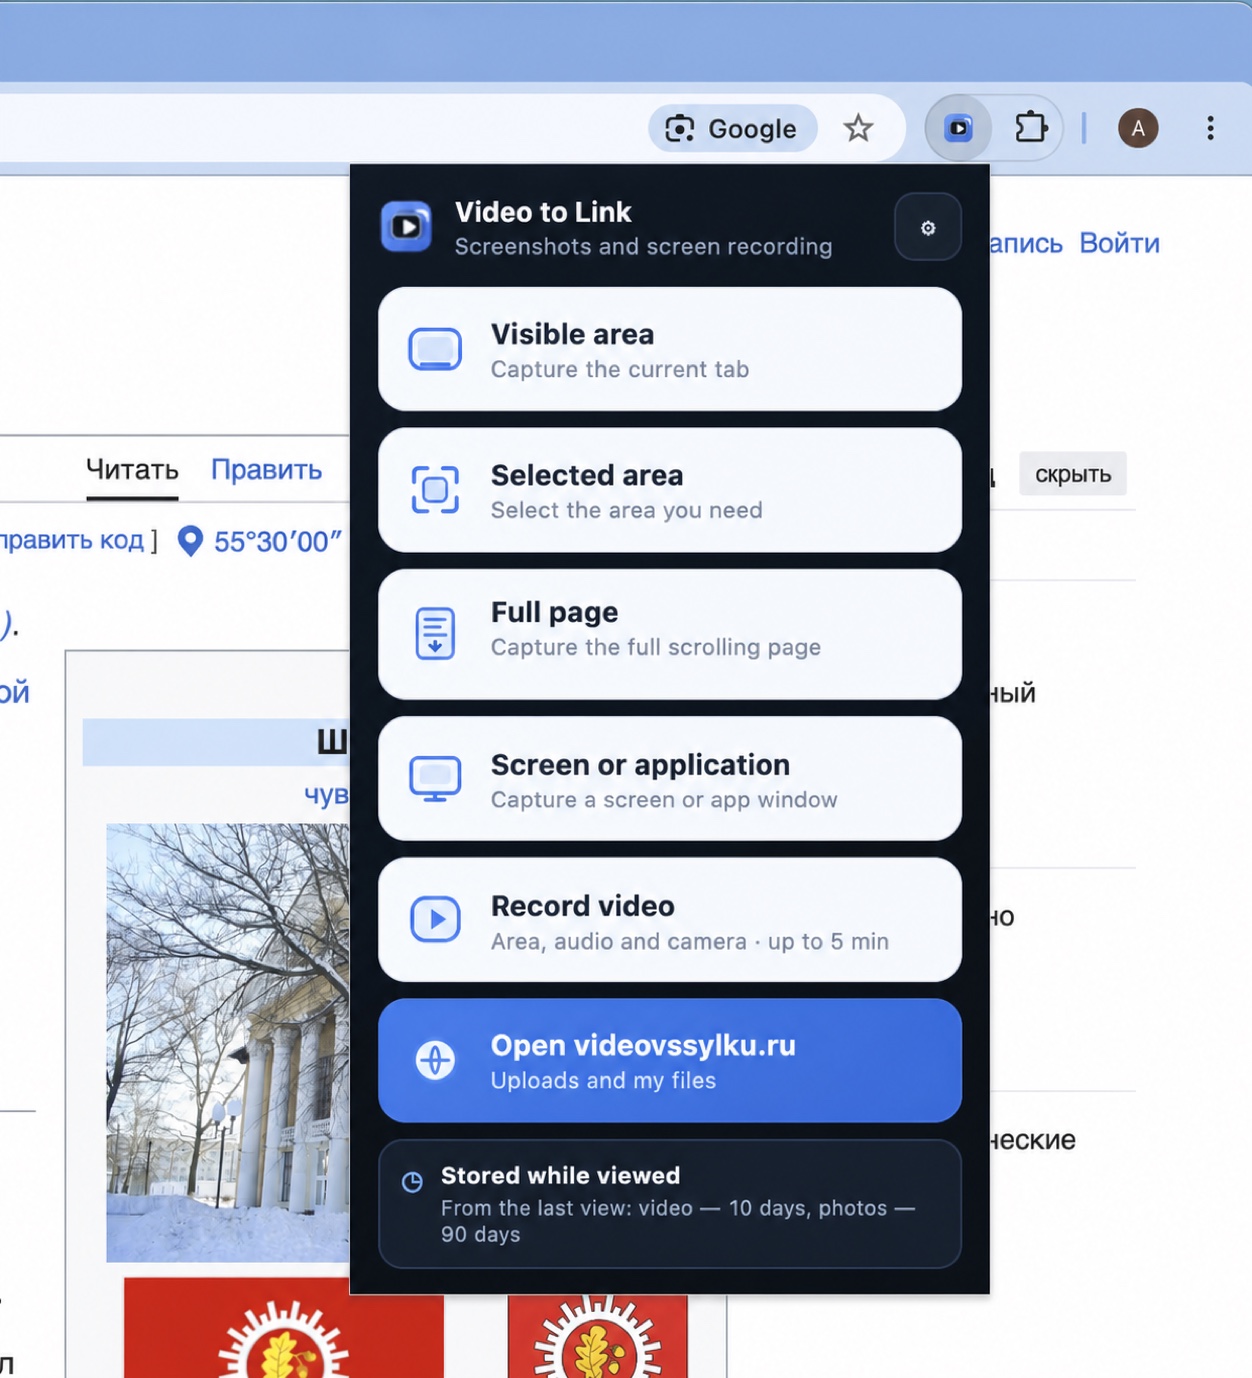
Task: Start Record video option
Action: coord(670,920)
